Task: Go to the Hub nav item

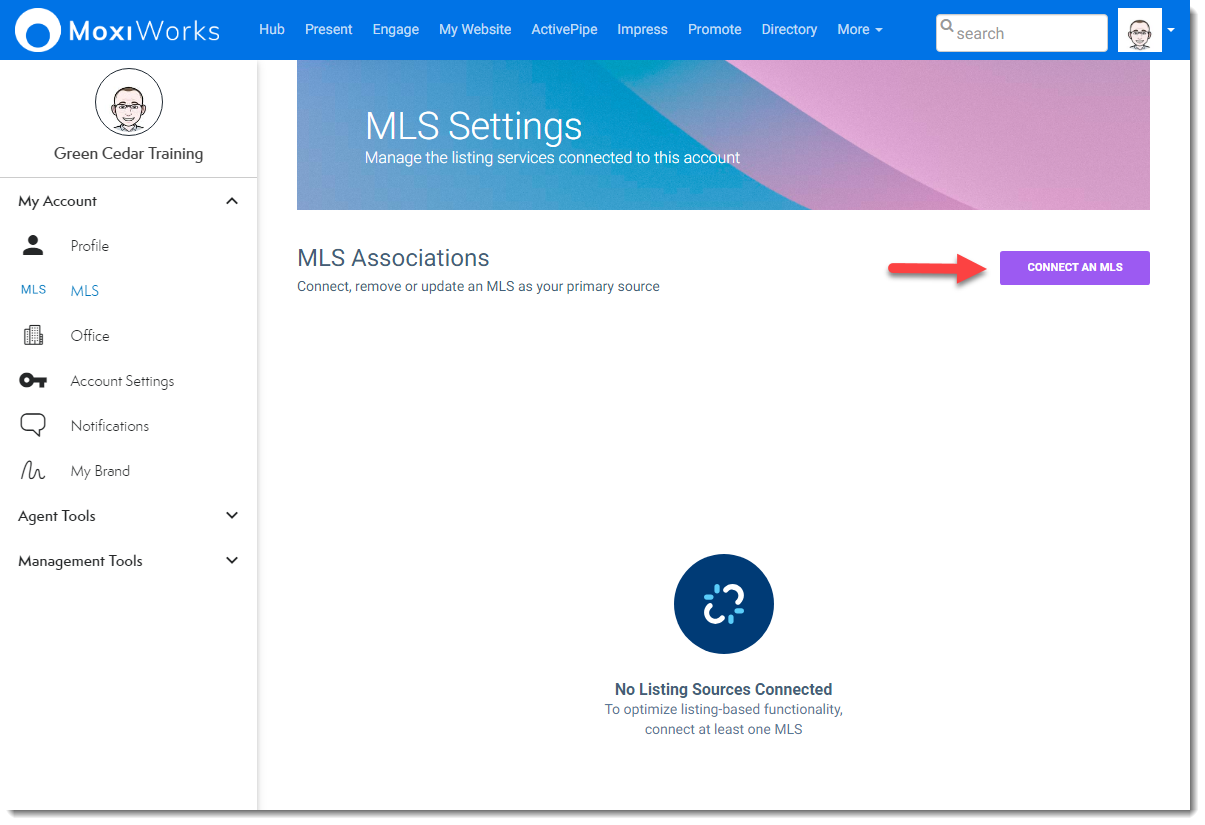Action: (x=271, y=30)
